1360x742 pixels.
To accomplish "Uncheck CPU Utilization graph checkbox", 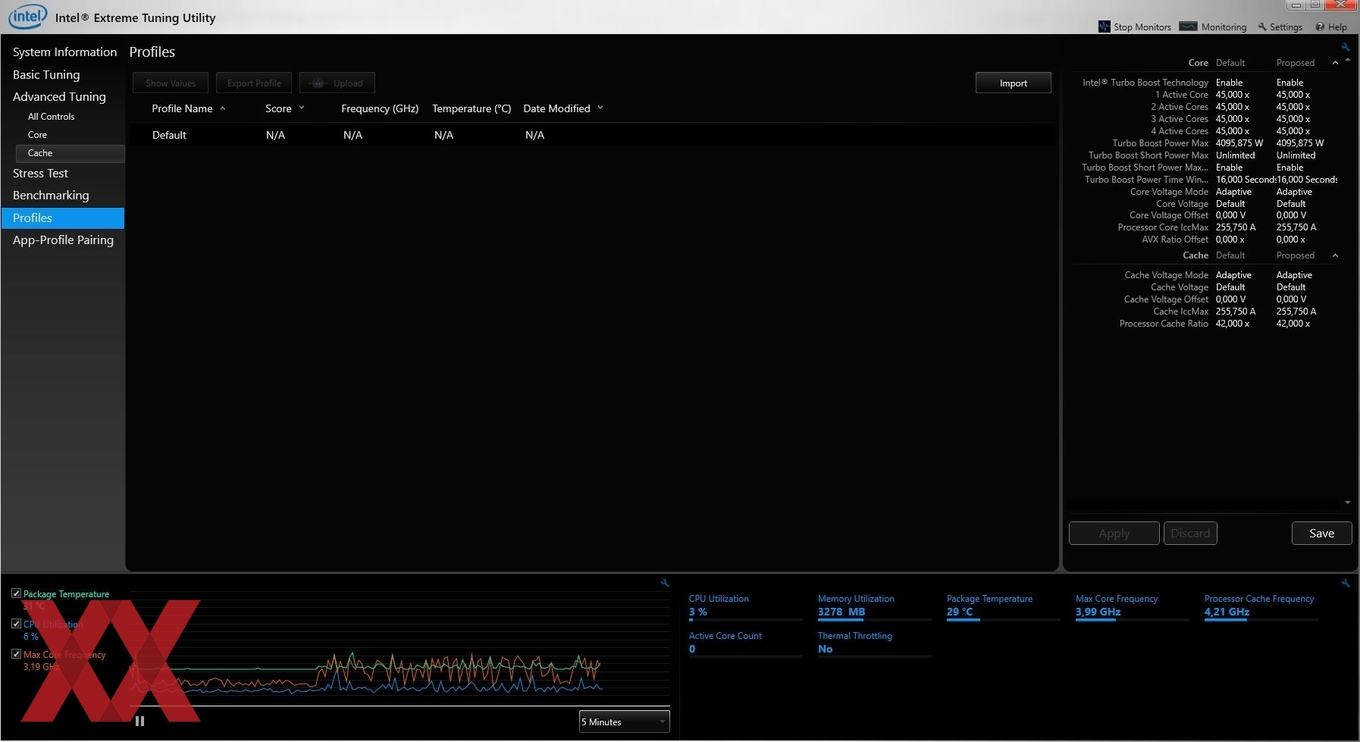I will click(x=16, y=623).
